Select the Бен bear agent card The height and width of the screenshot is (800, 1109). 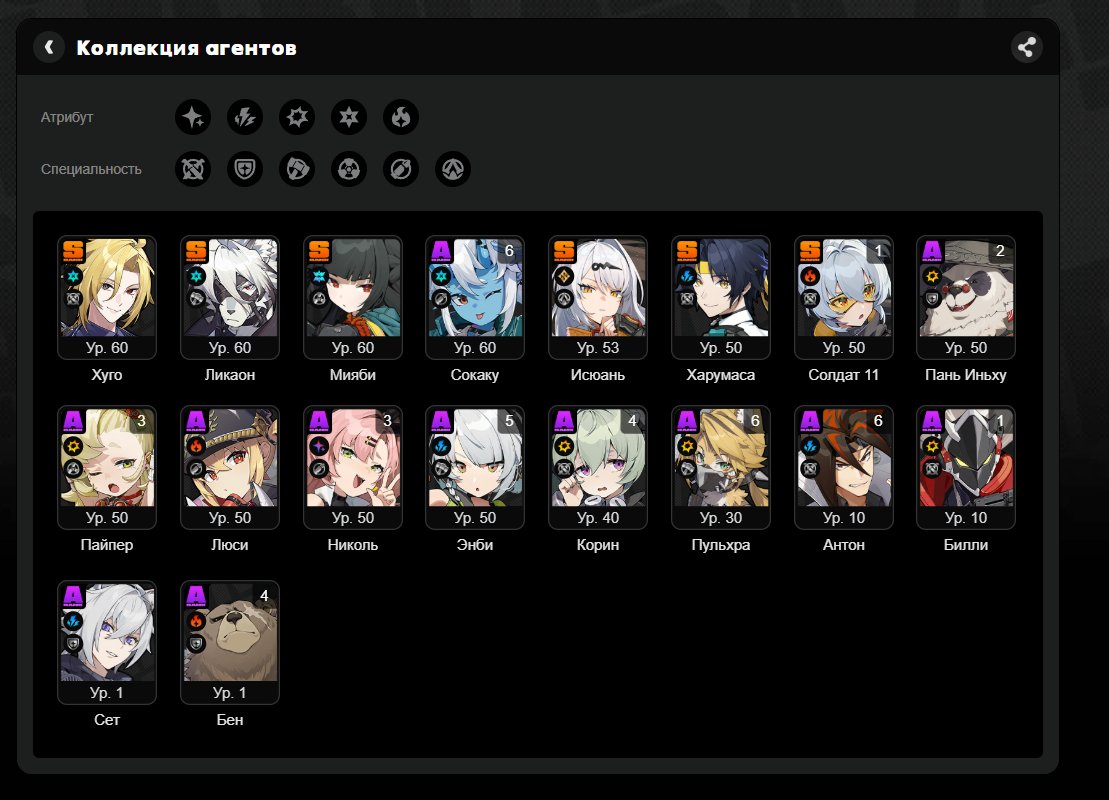[230, 642]
